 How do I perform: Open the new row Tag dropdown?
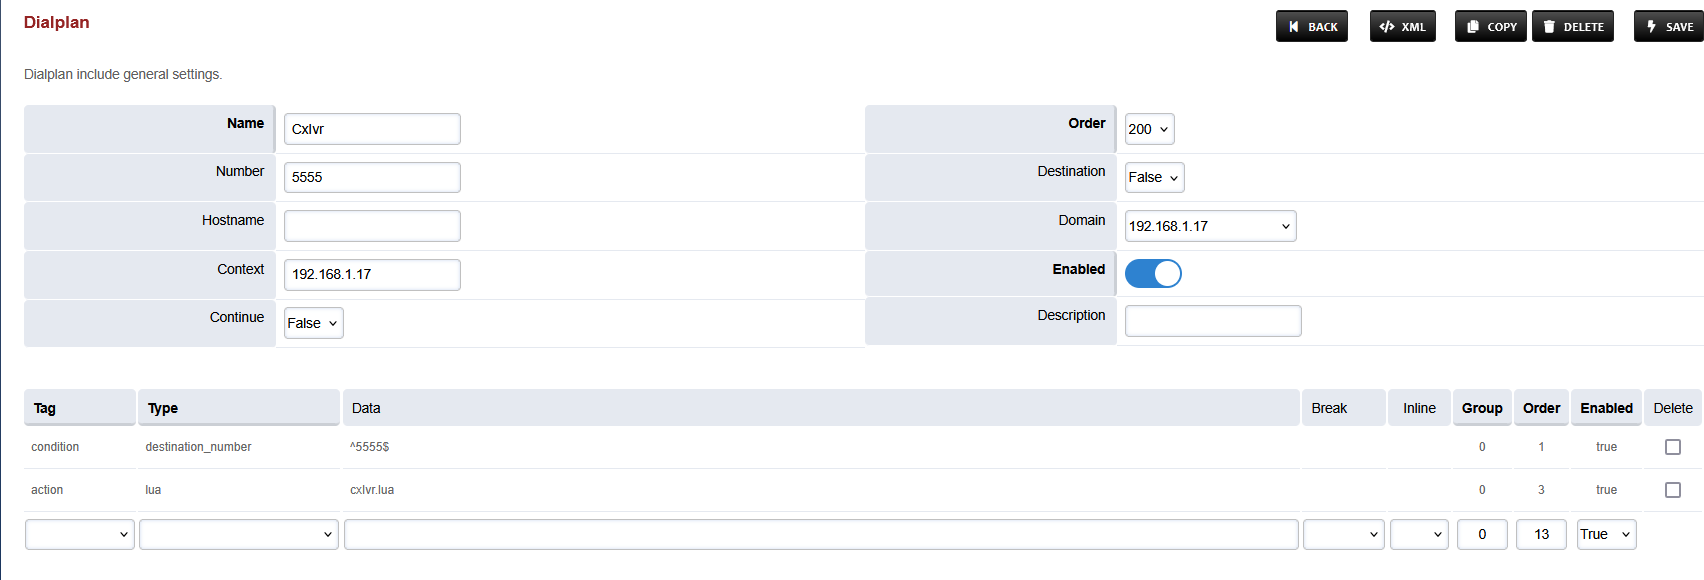tap(80, 534)
